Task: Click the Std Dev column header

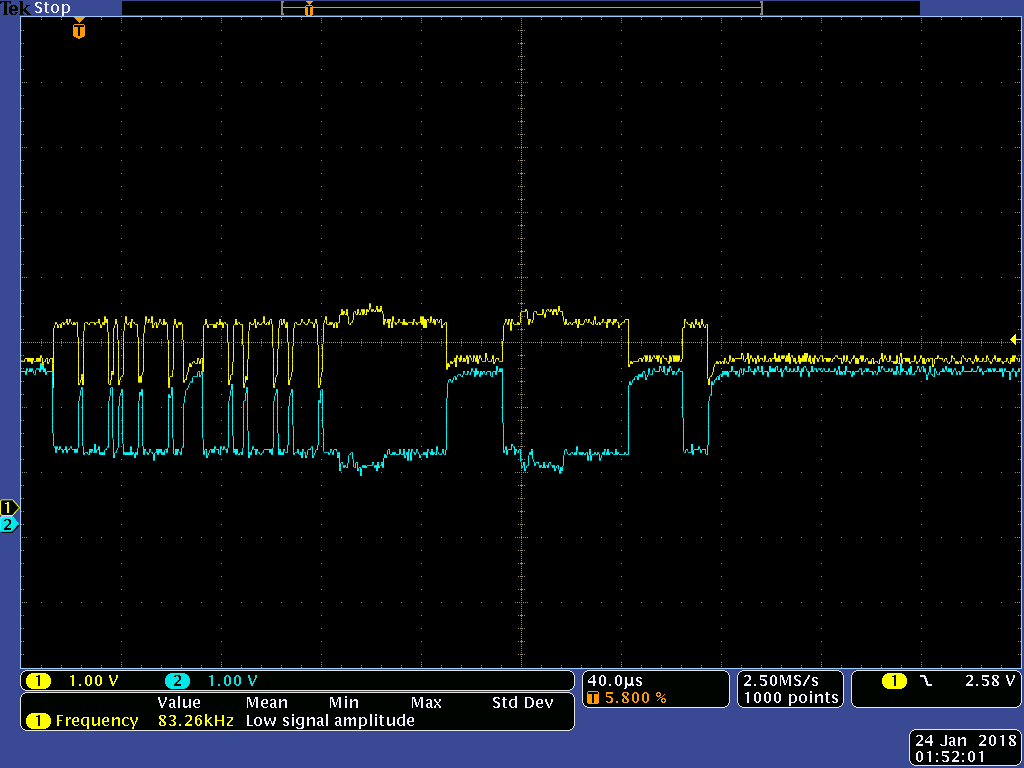Action: click(x=522, y=703)
